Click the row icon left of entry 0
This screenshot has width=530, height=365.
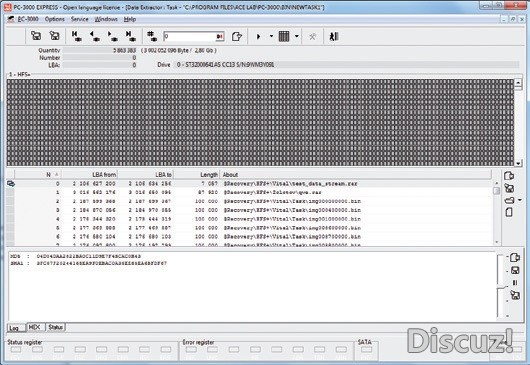11,184
